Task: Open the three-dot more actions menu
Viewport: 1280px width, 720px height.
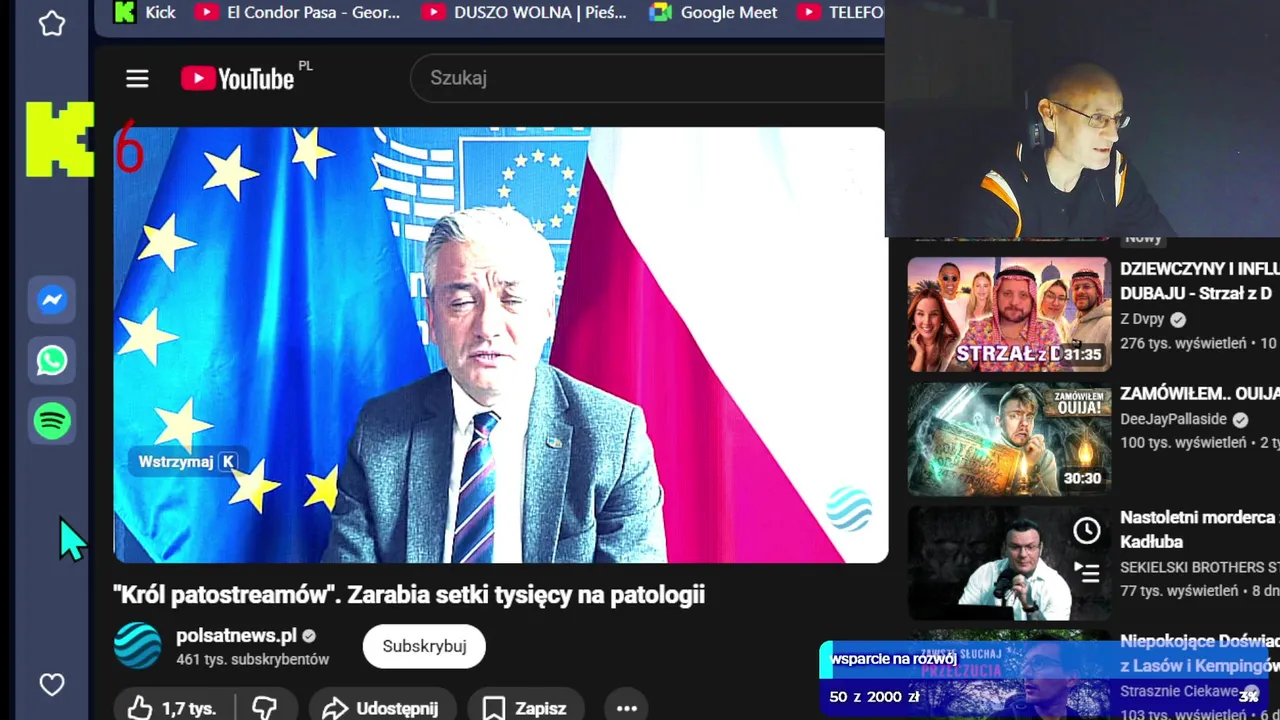Action: pyautogui.click(x=627, y=708)
